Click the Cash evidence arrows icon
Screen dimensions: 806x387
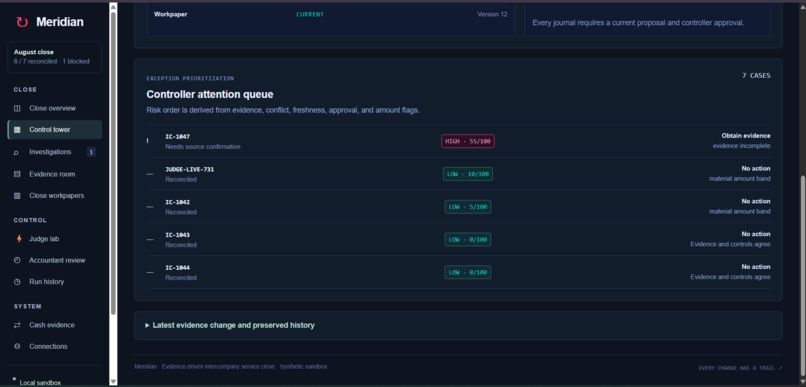17,325
